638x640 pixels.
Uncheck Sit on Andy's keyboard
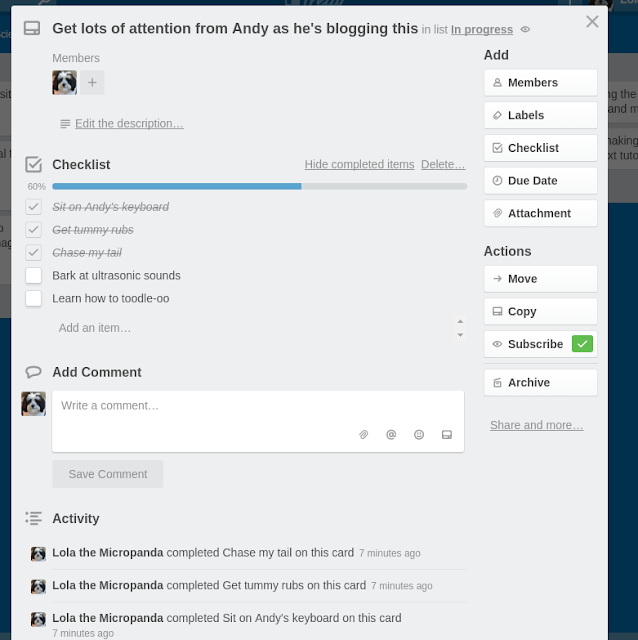[x=33, y=207]
